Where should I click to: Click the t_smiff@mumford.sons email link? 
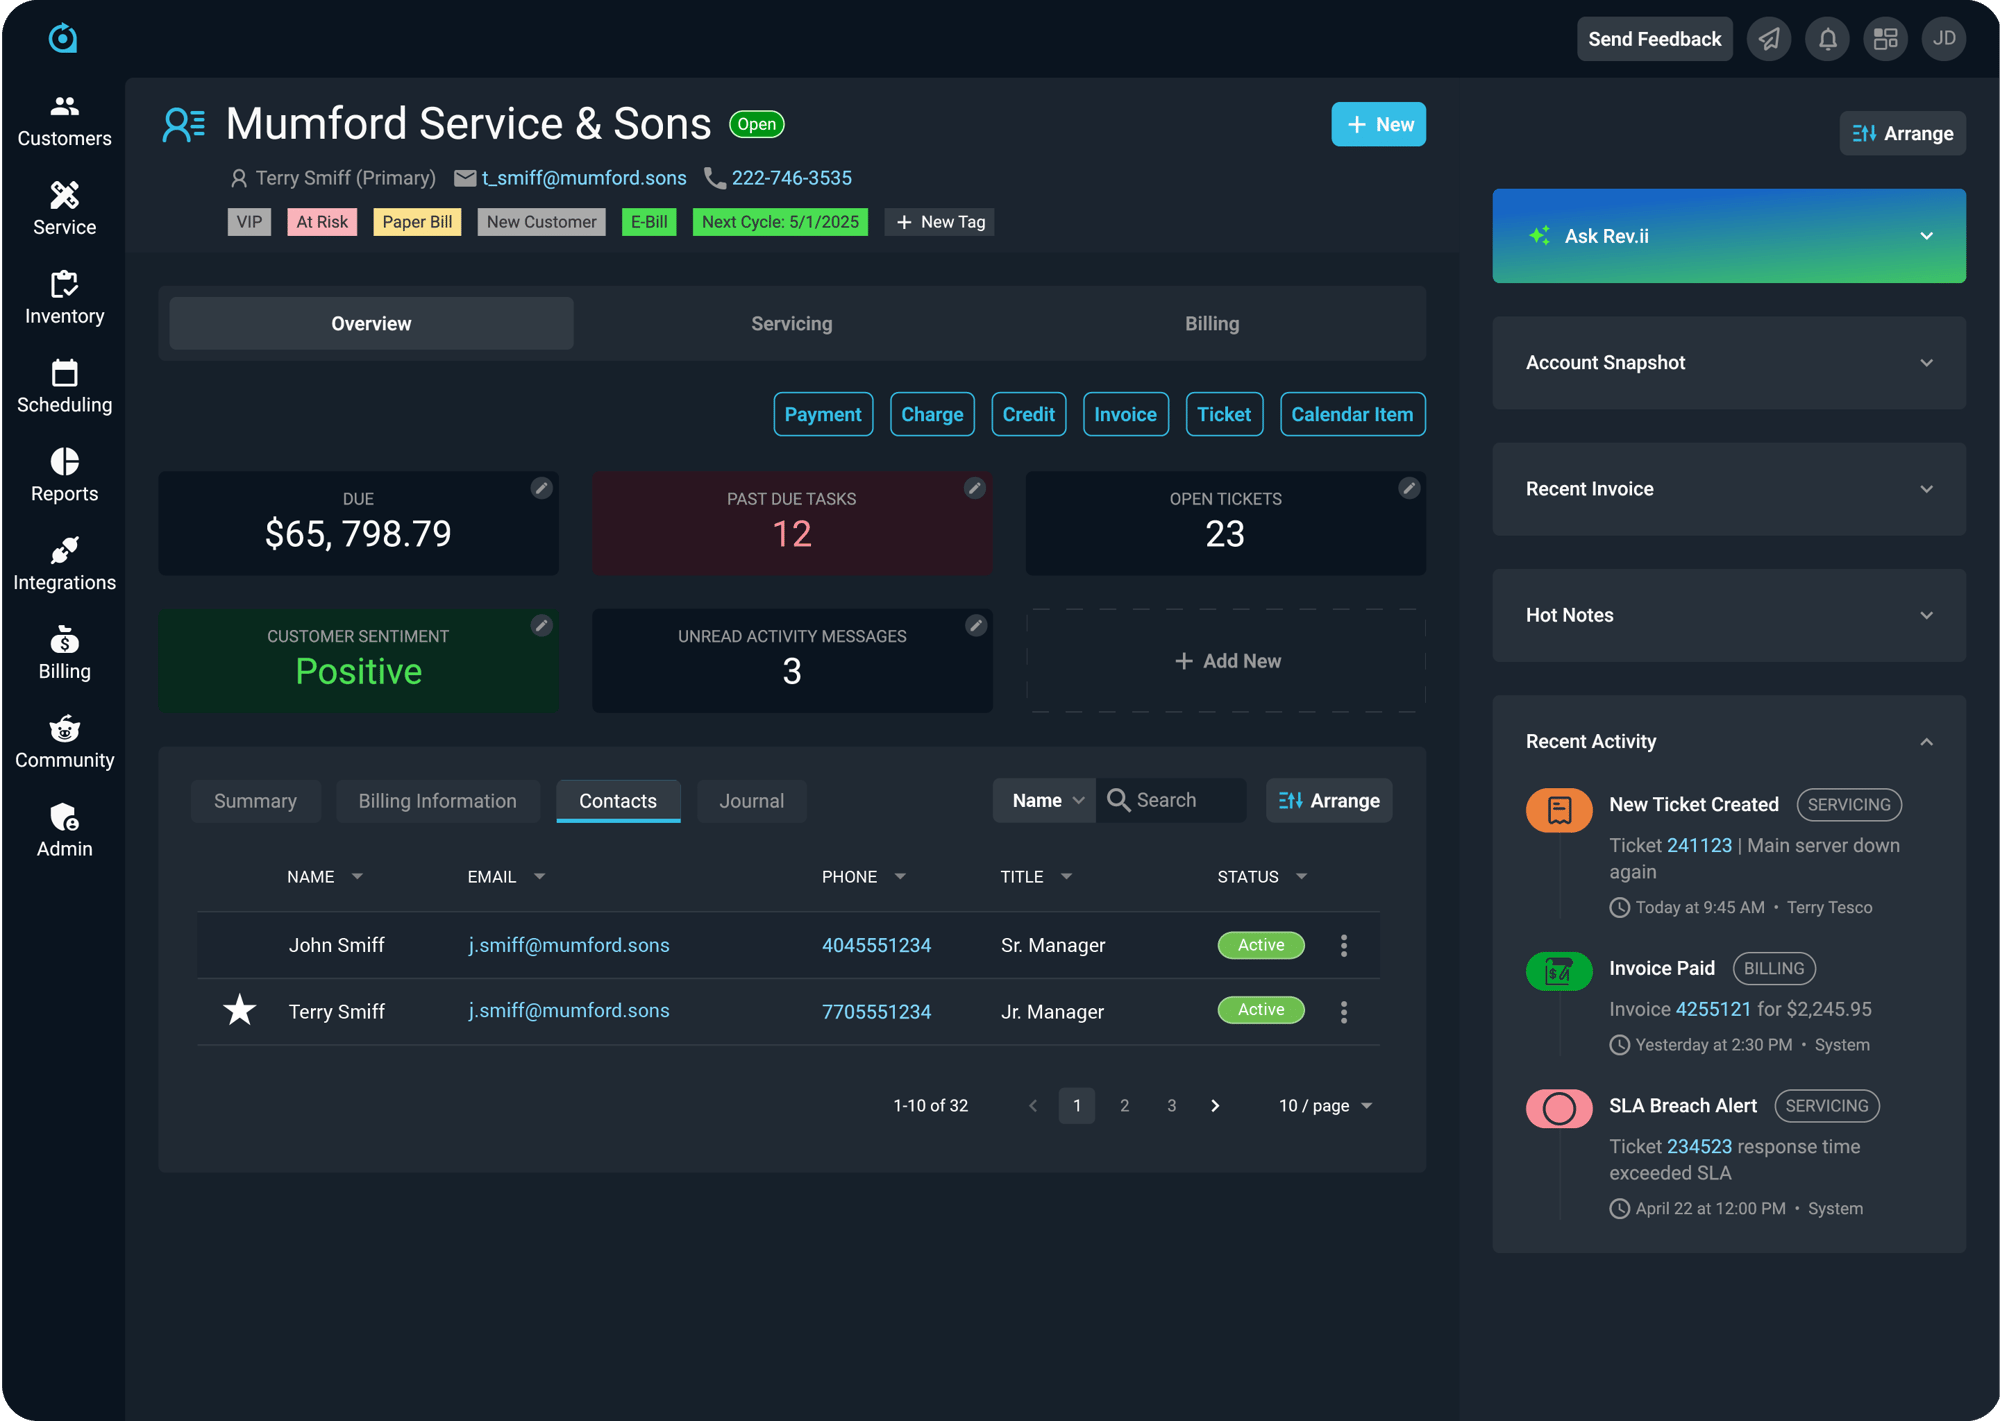click(x=584, y=178)
